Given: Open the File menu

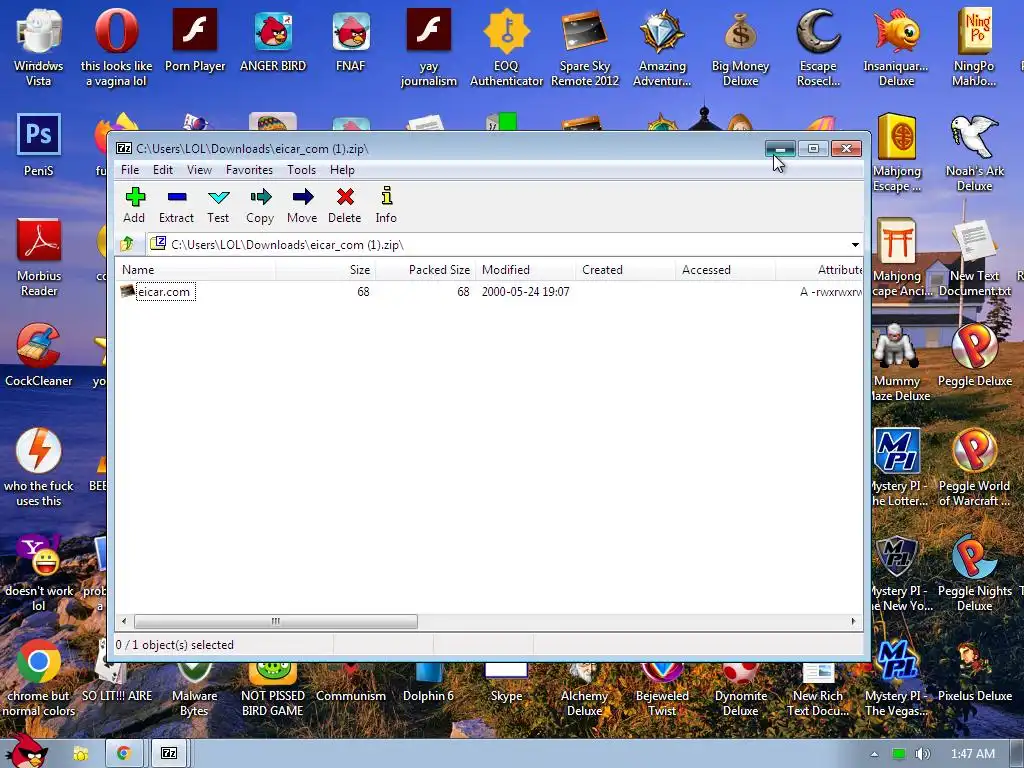Looking at the screenshot, I should (130, 170).
